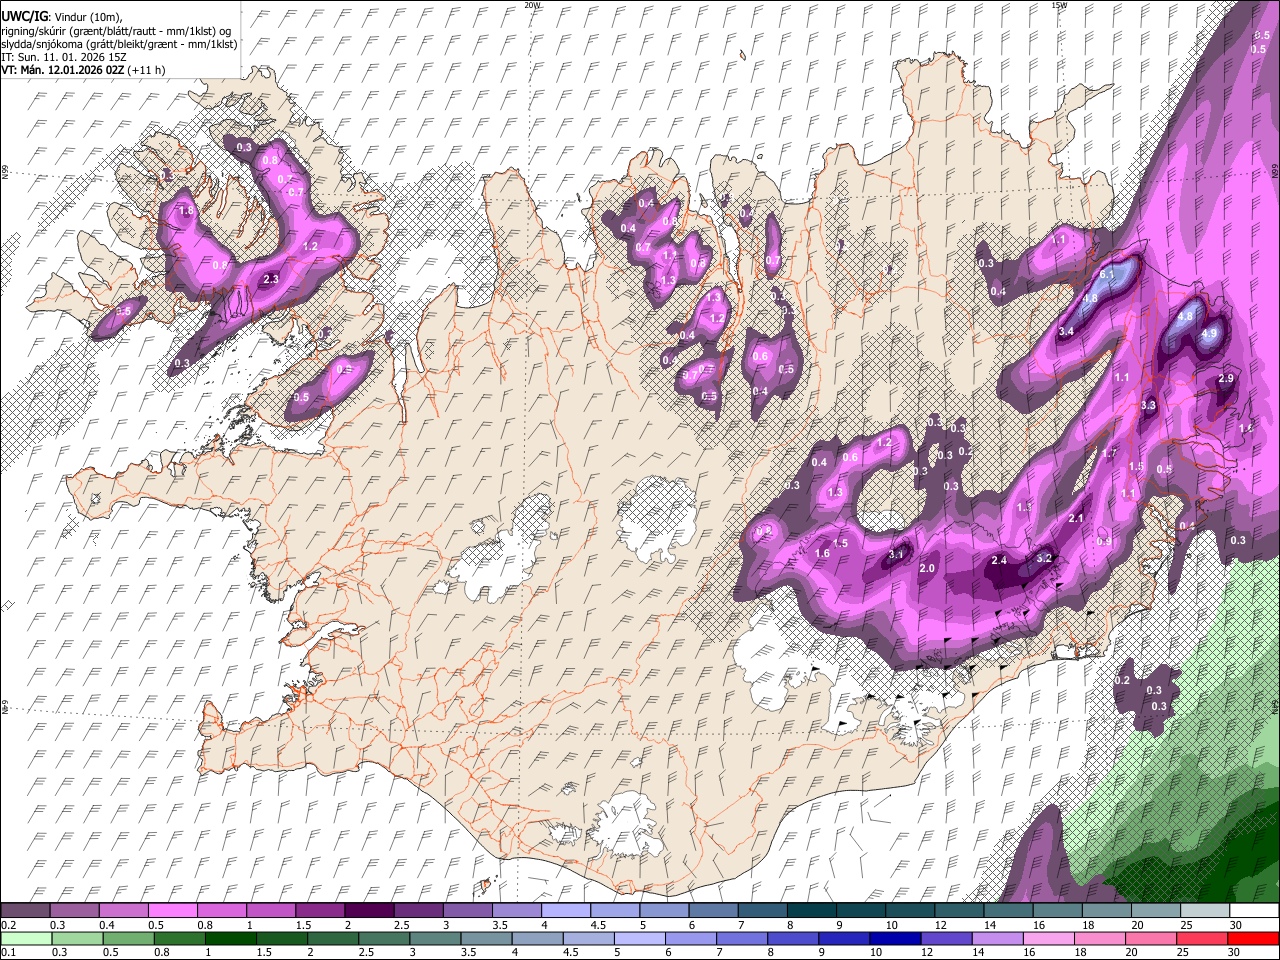Viewport: 1280px width, 960px height.
Task: Click the '15W' longitude label
Action: [x=1060, y=5]
